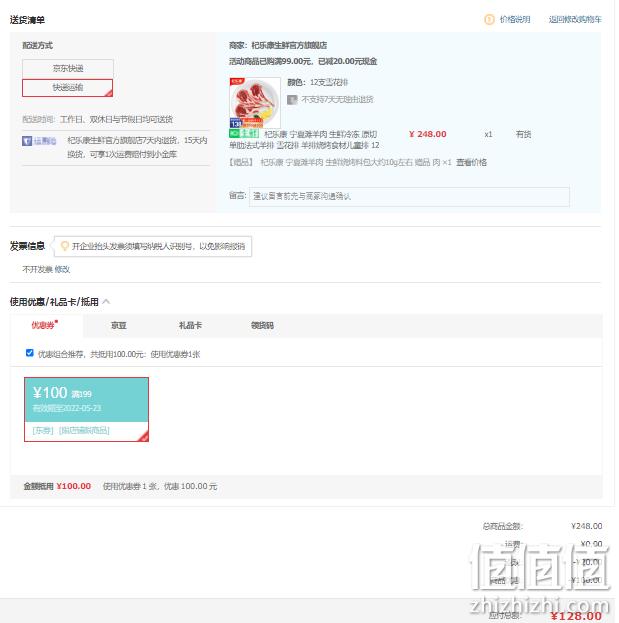The width and height of the screenshot is (619, 623).
Task: Click 商家 杞乐康生鲜官方旗舰店 text
Action: pos(278,45)
